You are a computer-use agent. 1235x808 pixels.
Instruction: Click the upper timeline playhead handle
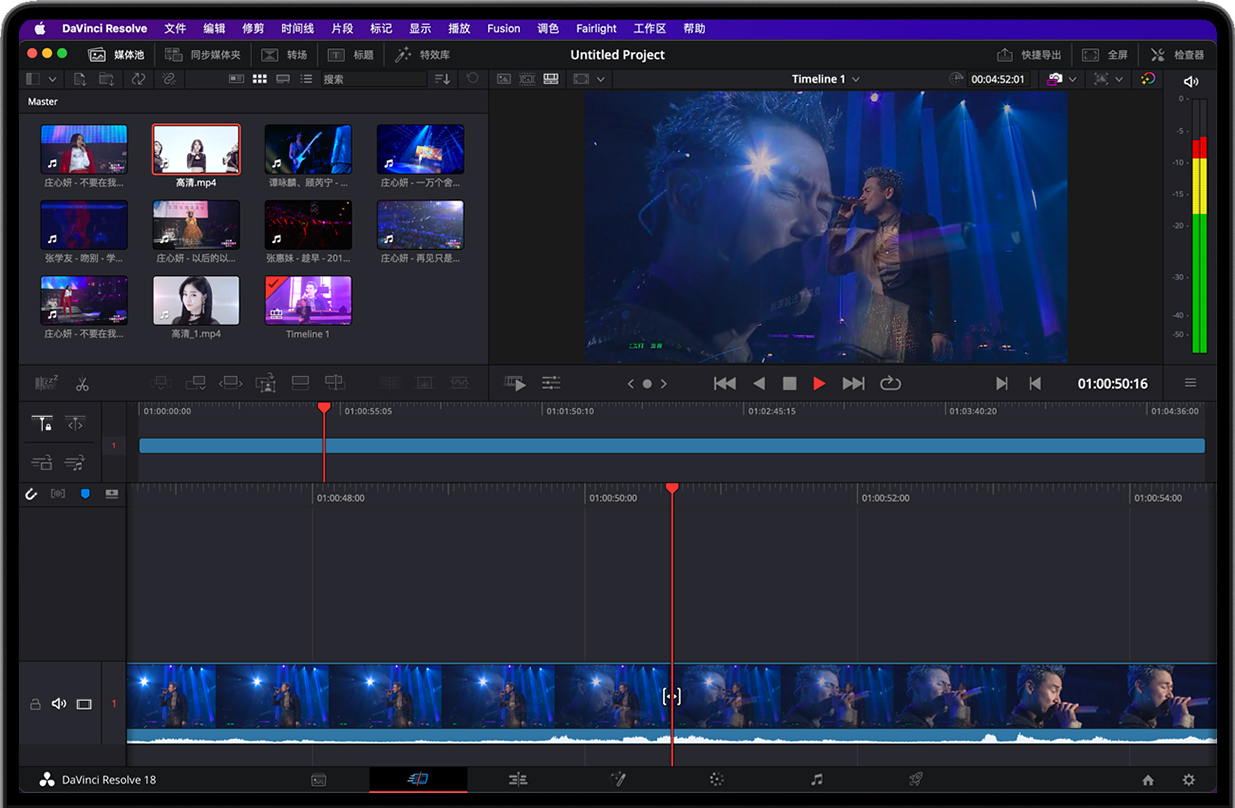(x=324, y=408)
